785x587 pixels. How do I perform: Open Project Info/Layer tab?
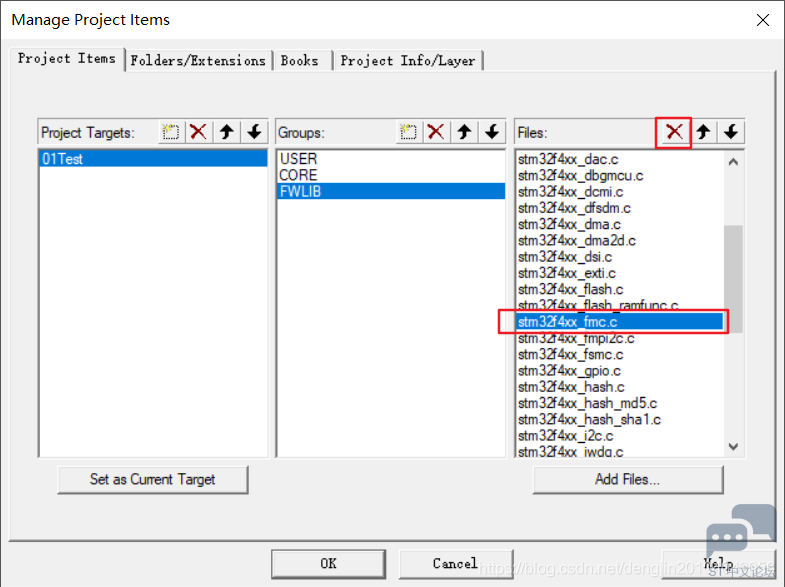tap(408, 61)
